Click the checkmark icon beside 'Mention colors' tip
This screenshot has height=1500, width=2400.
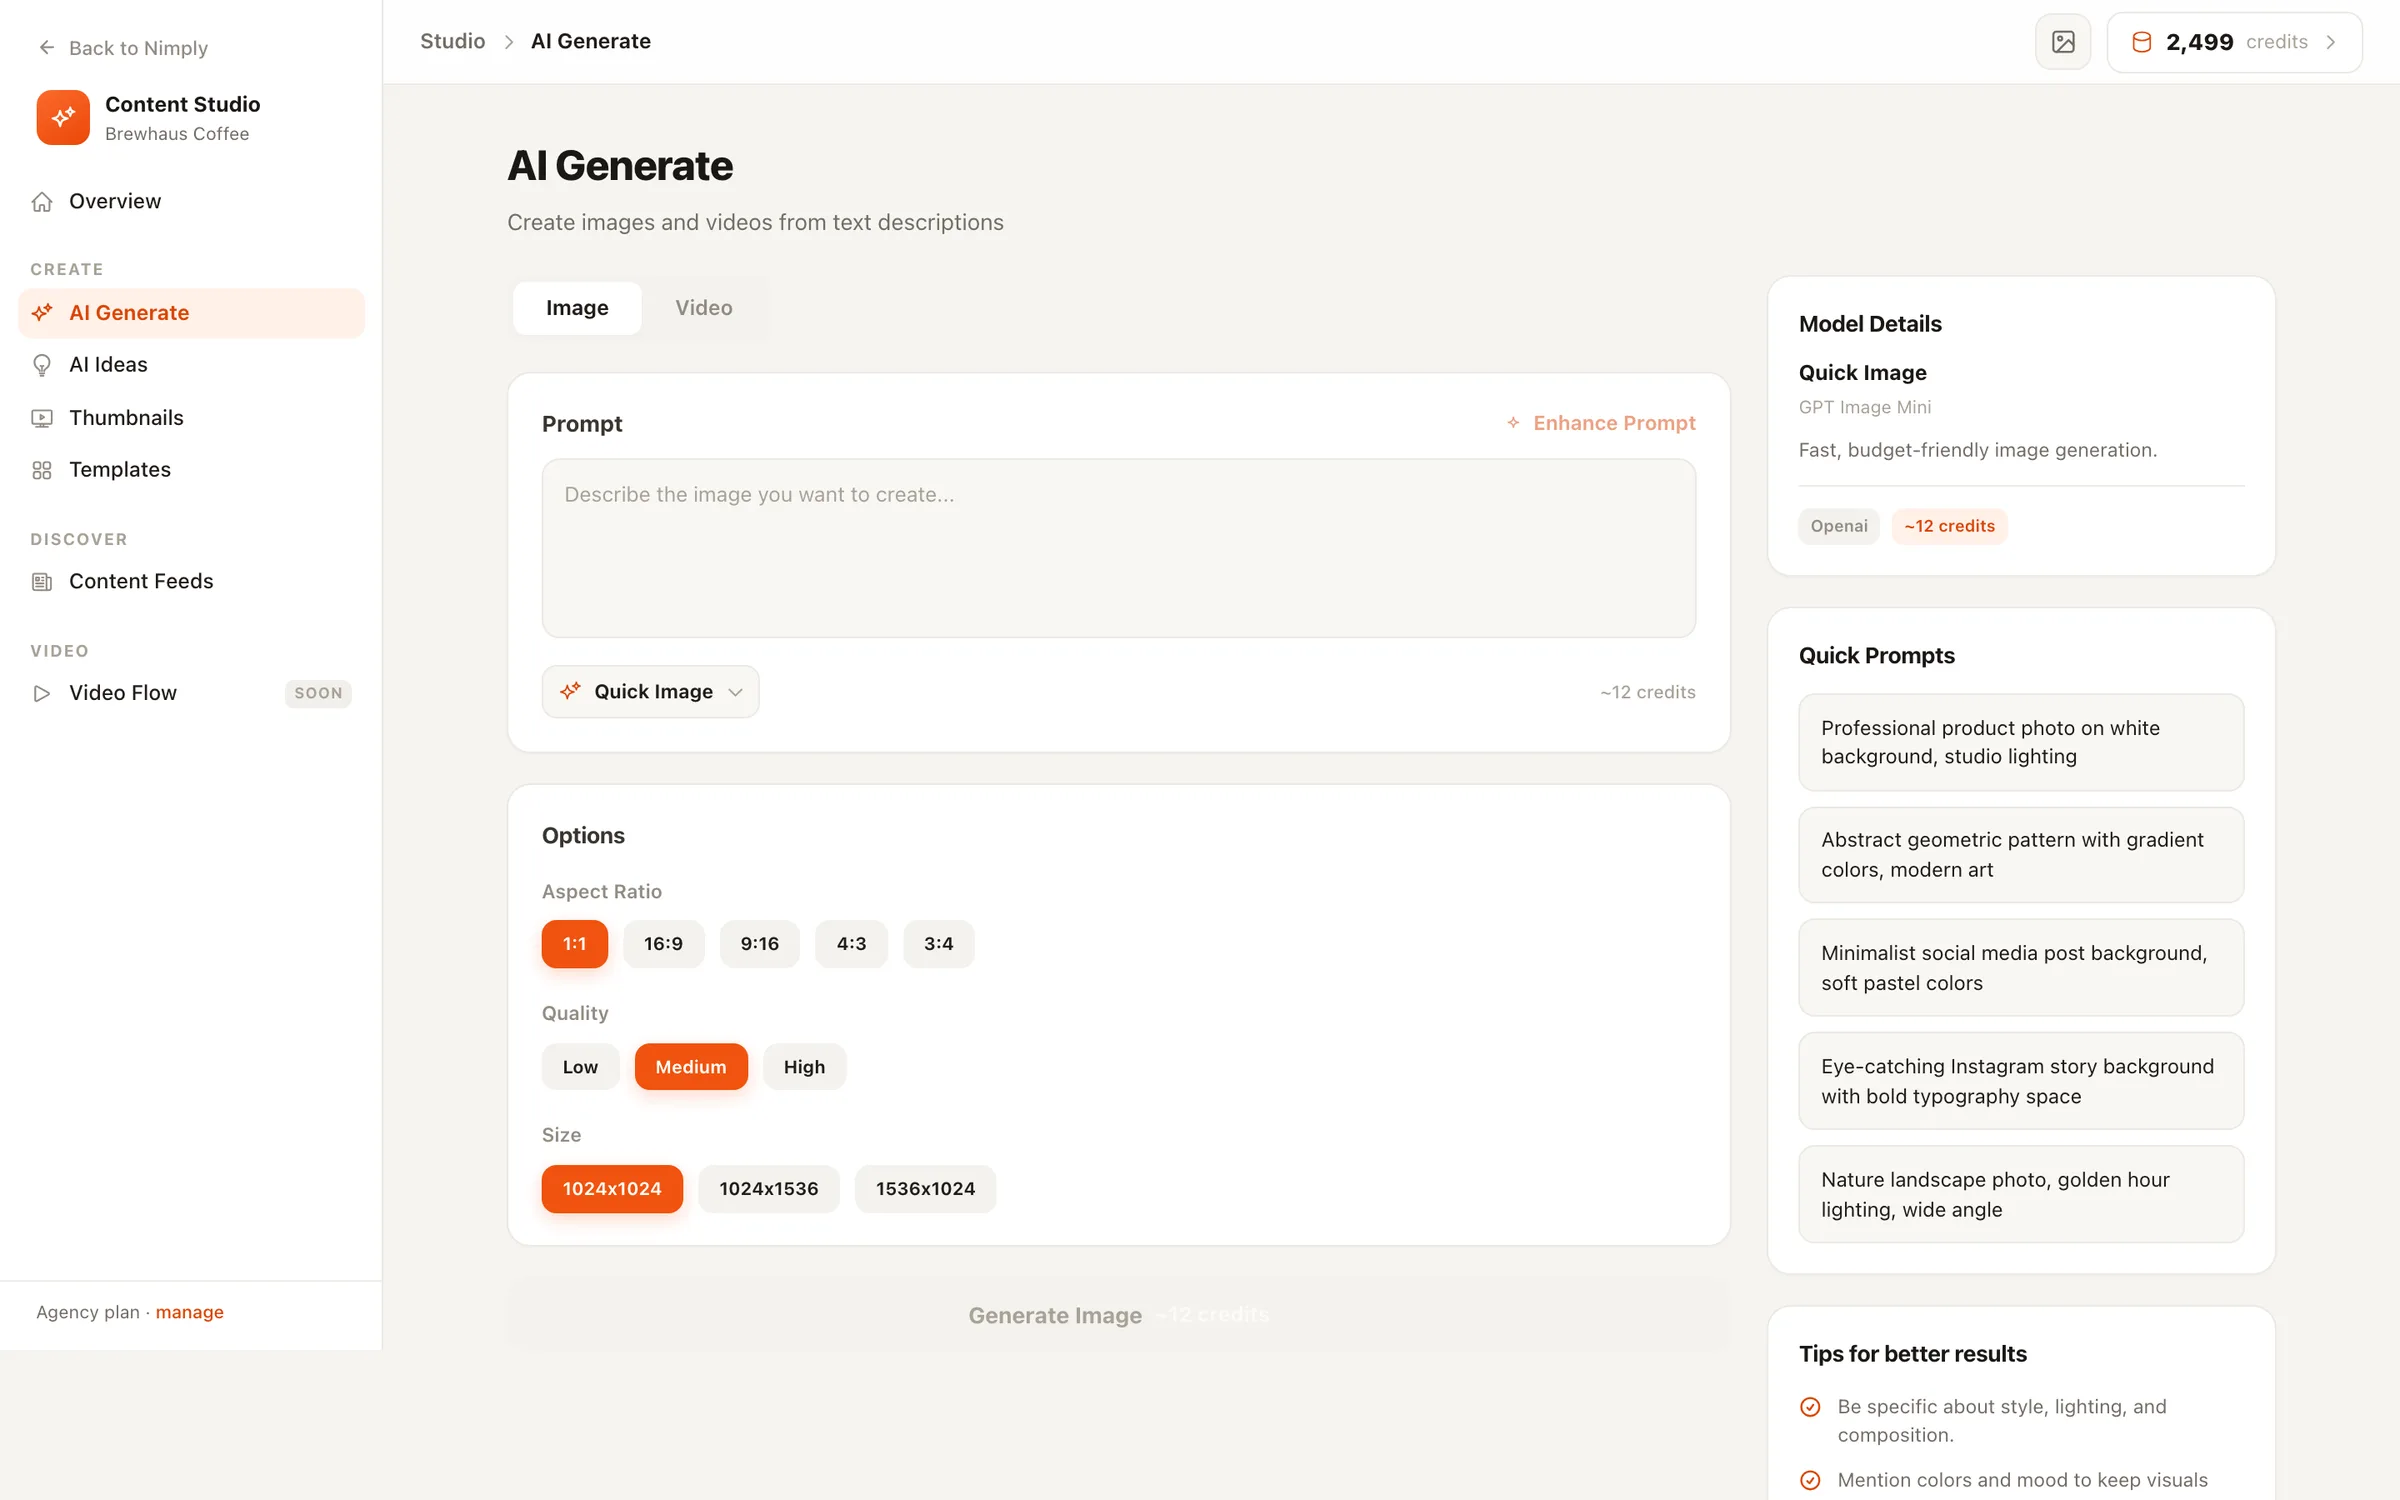[1810, 1480]
